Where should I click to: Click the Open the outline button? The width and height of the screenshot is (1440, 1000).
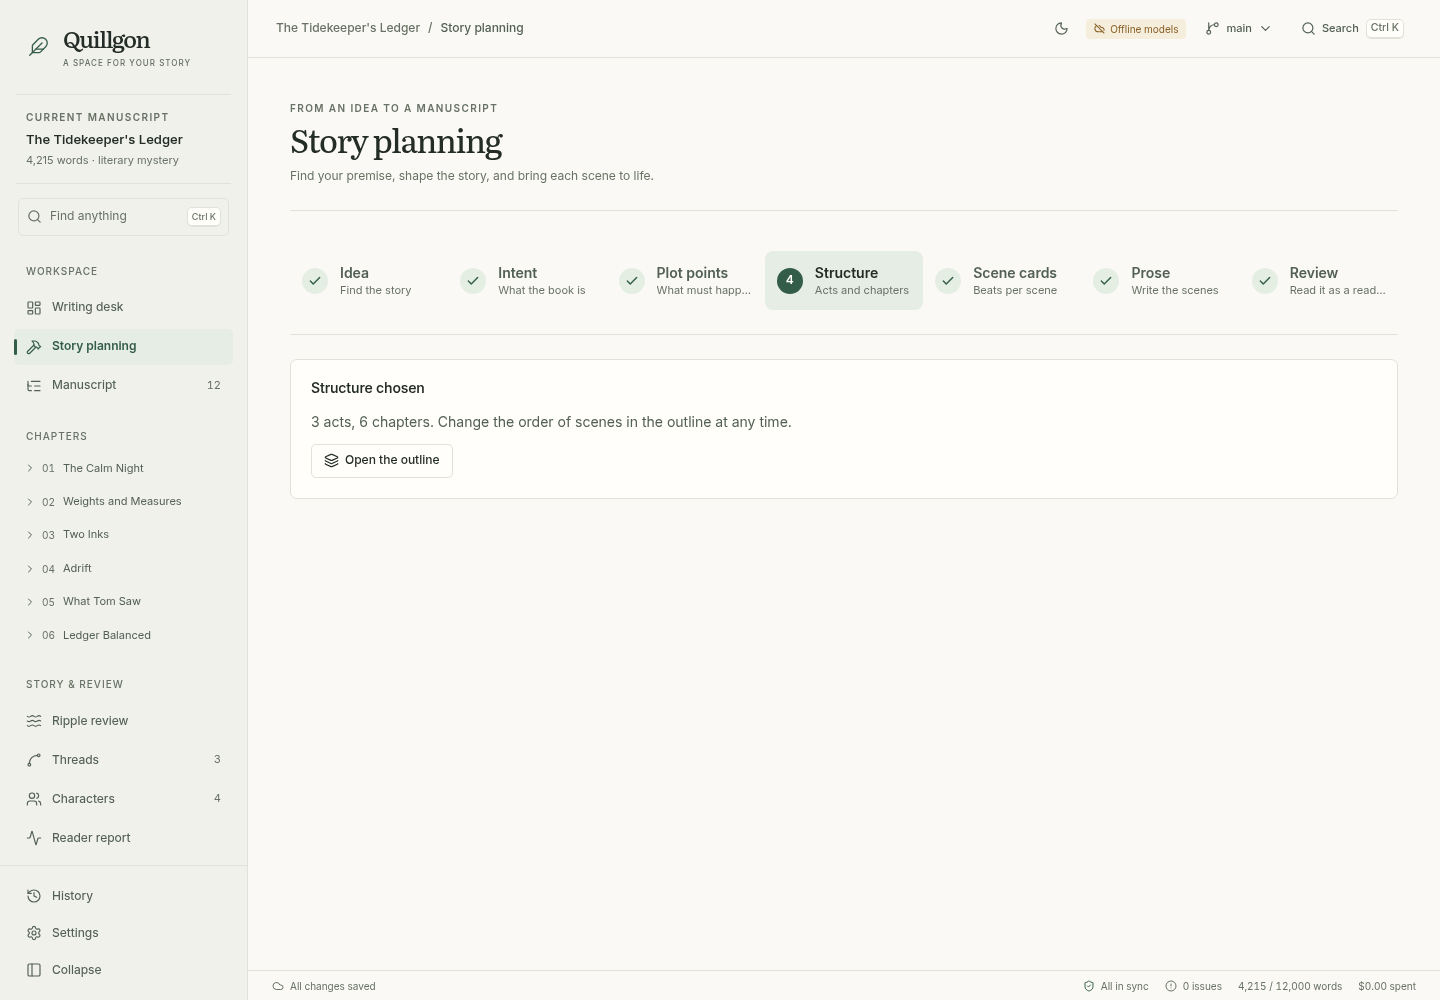point(382,461)
